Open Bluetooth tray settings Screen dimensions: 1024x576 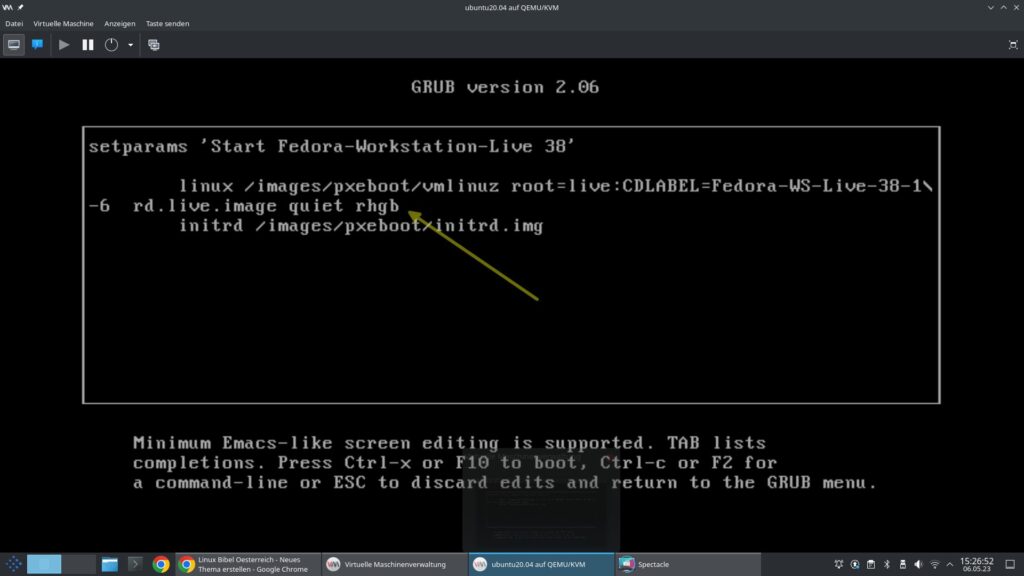coord(887,564)
